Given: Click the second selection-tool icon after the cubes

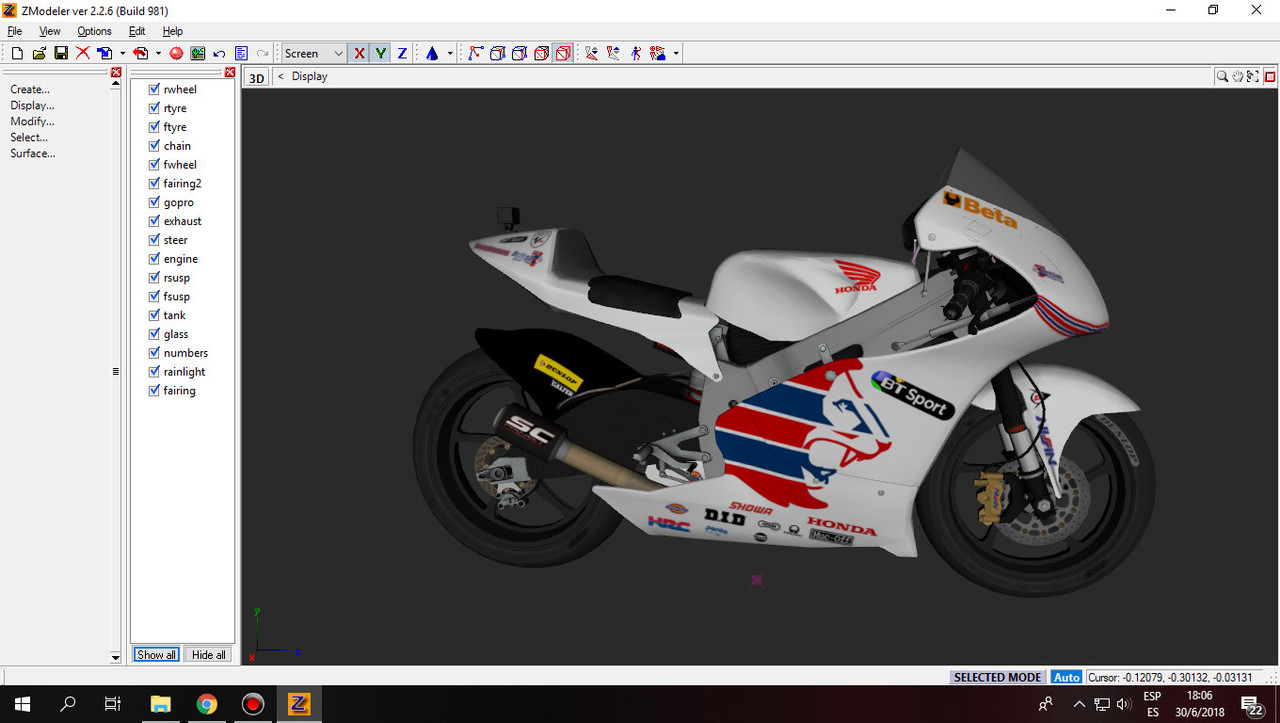Looking at the screenshot, I should (x=614, y=53).
